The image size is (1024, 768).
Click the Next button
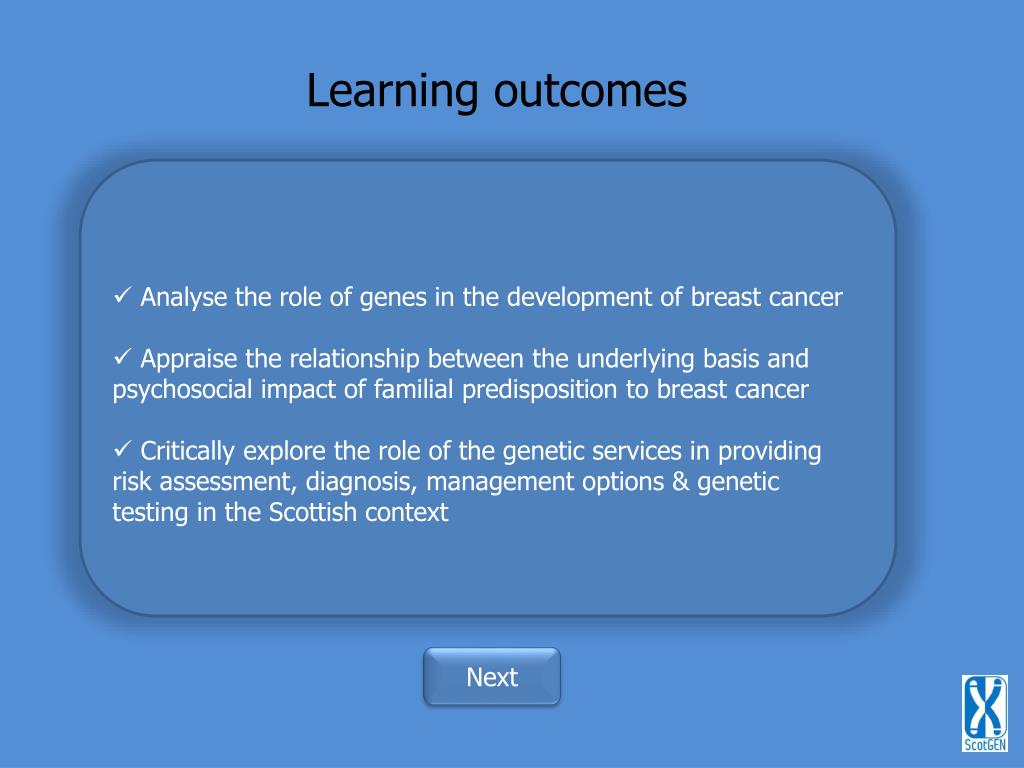(492, 677)
